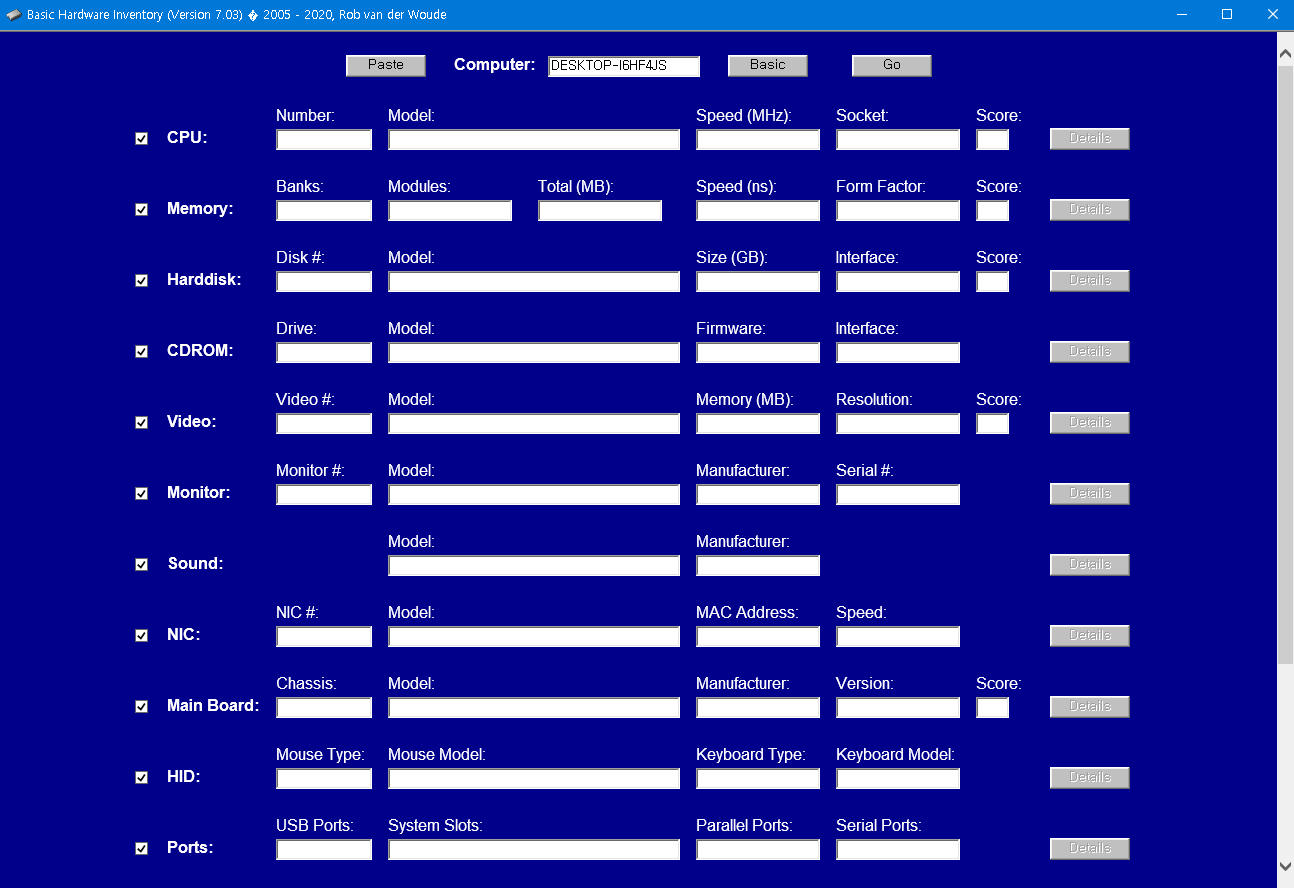Click the CPU Model text field

click(x=533, y=140)
